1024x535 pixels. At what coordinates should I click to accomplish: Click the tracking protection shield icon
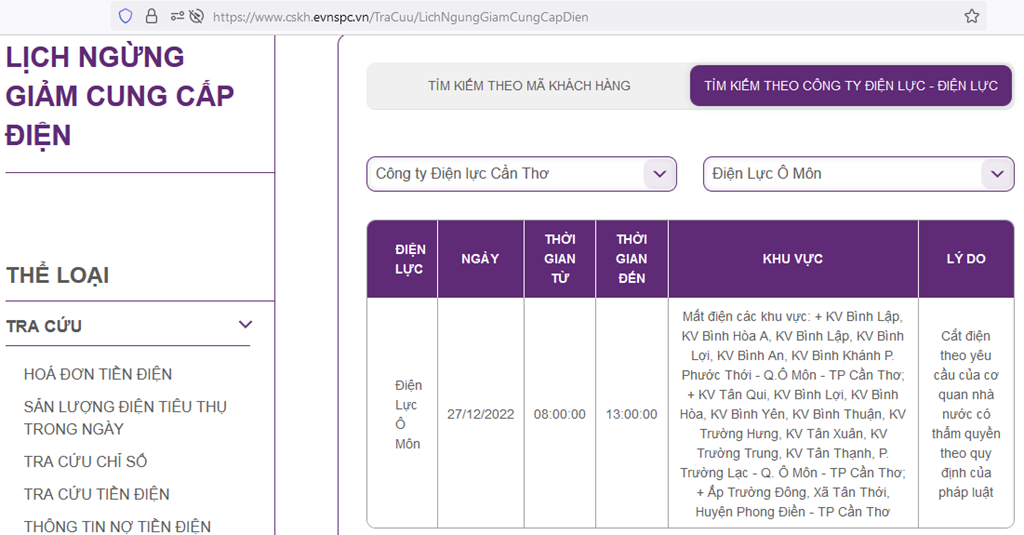(x=125, y=16)
